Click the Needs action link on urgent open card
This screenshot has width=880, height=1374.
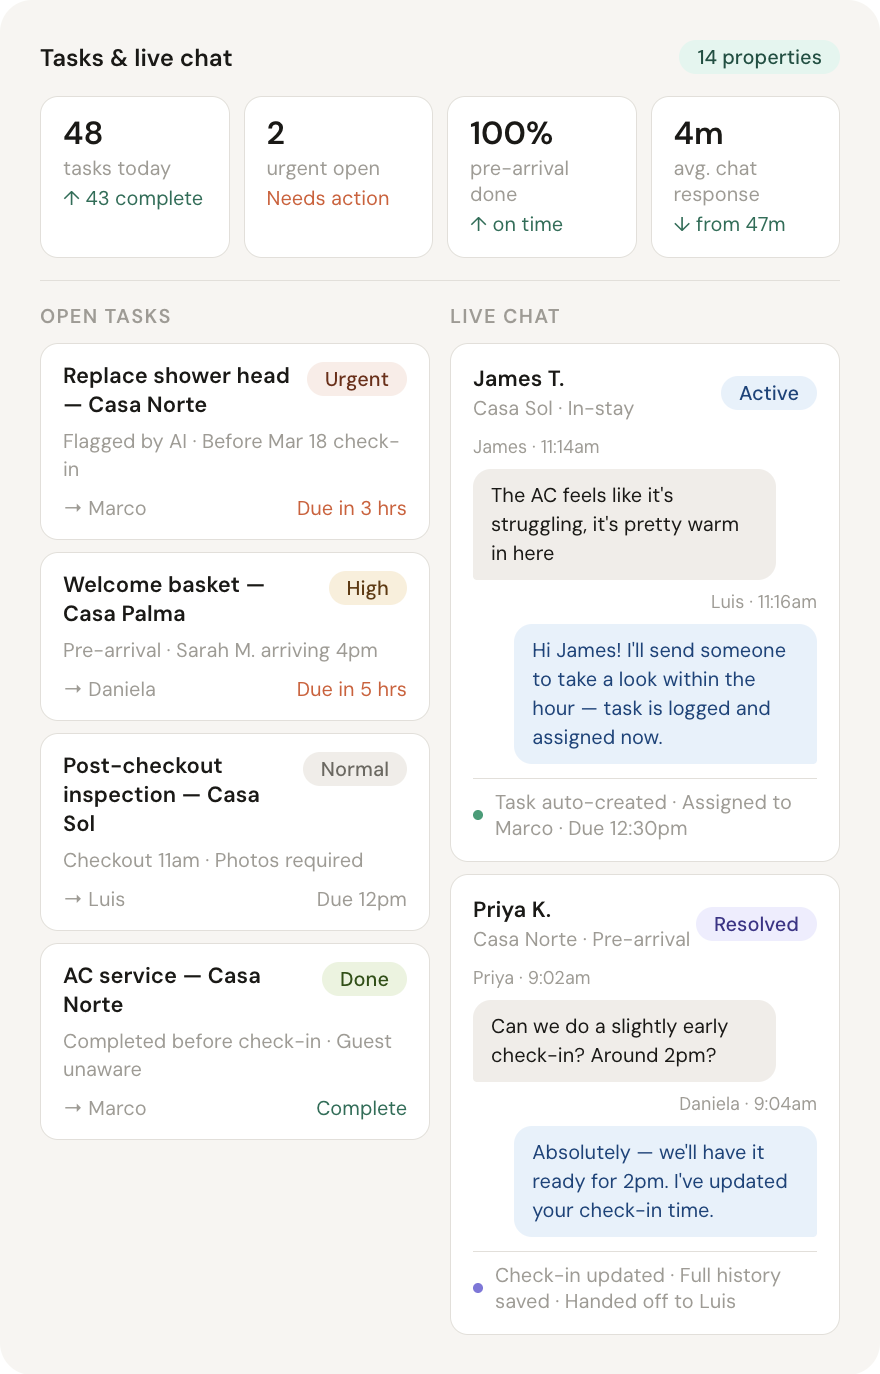coord(328,198)
